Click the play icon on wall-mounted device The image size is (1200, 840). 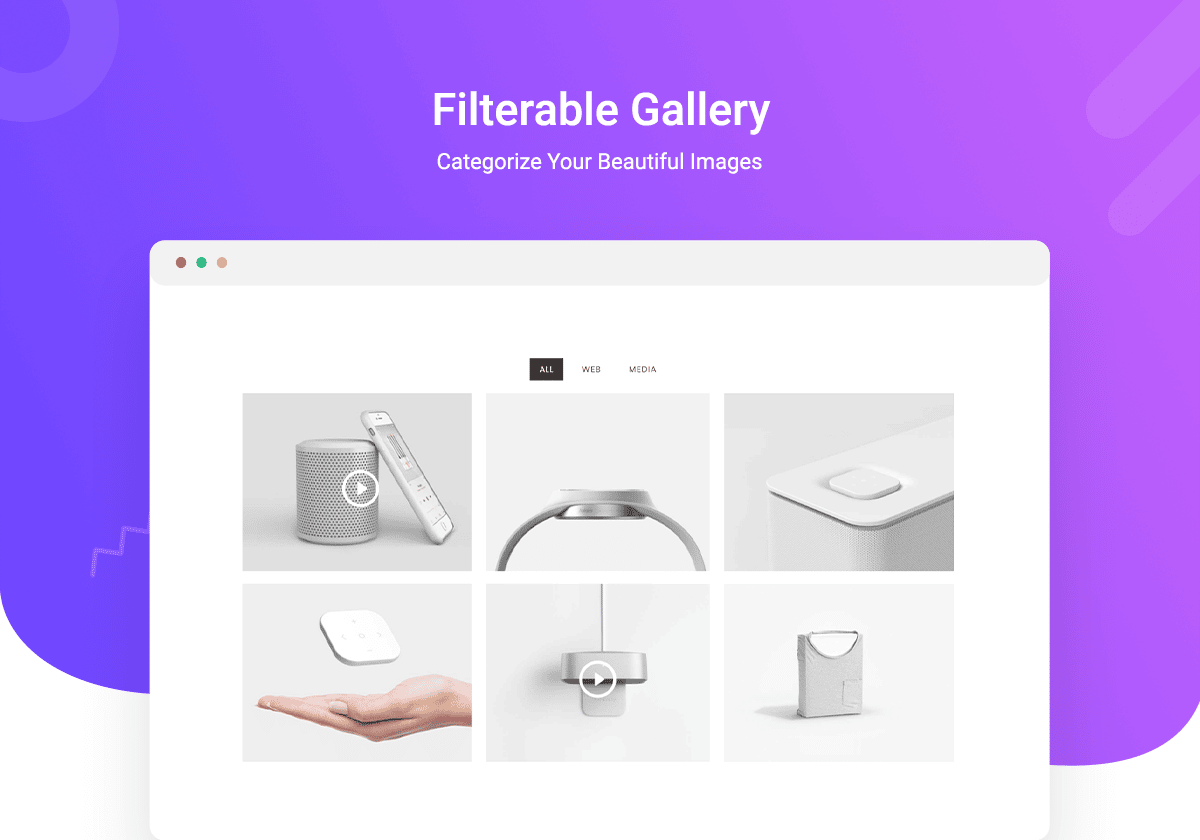coord(598,680)
